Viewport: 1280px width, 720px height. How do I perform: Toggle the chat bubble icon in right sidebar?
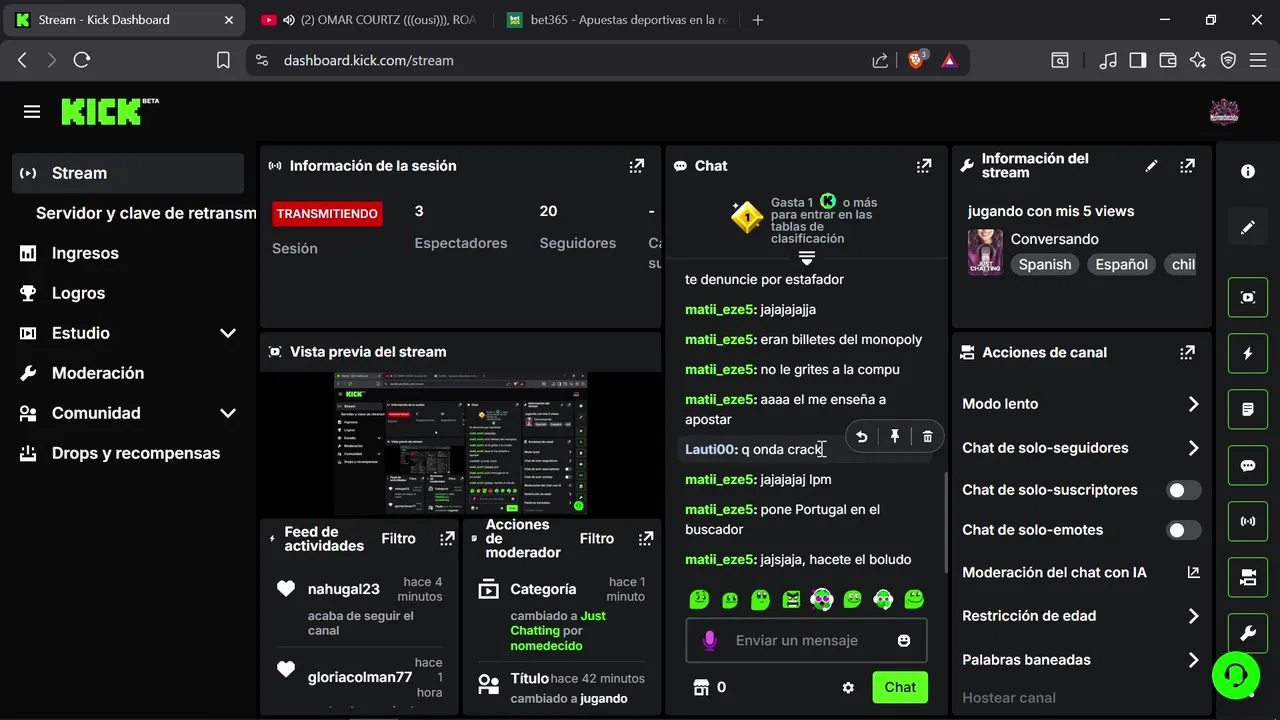click(x=1248, y=465)
